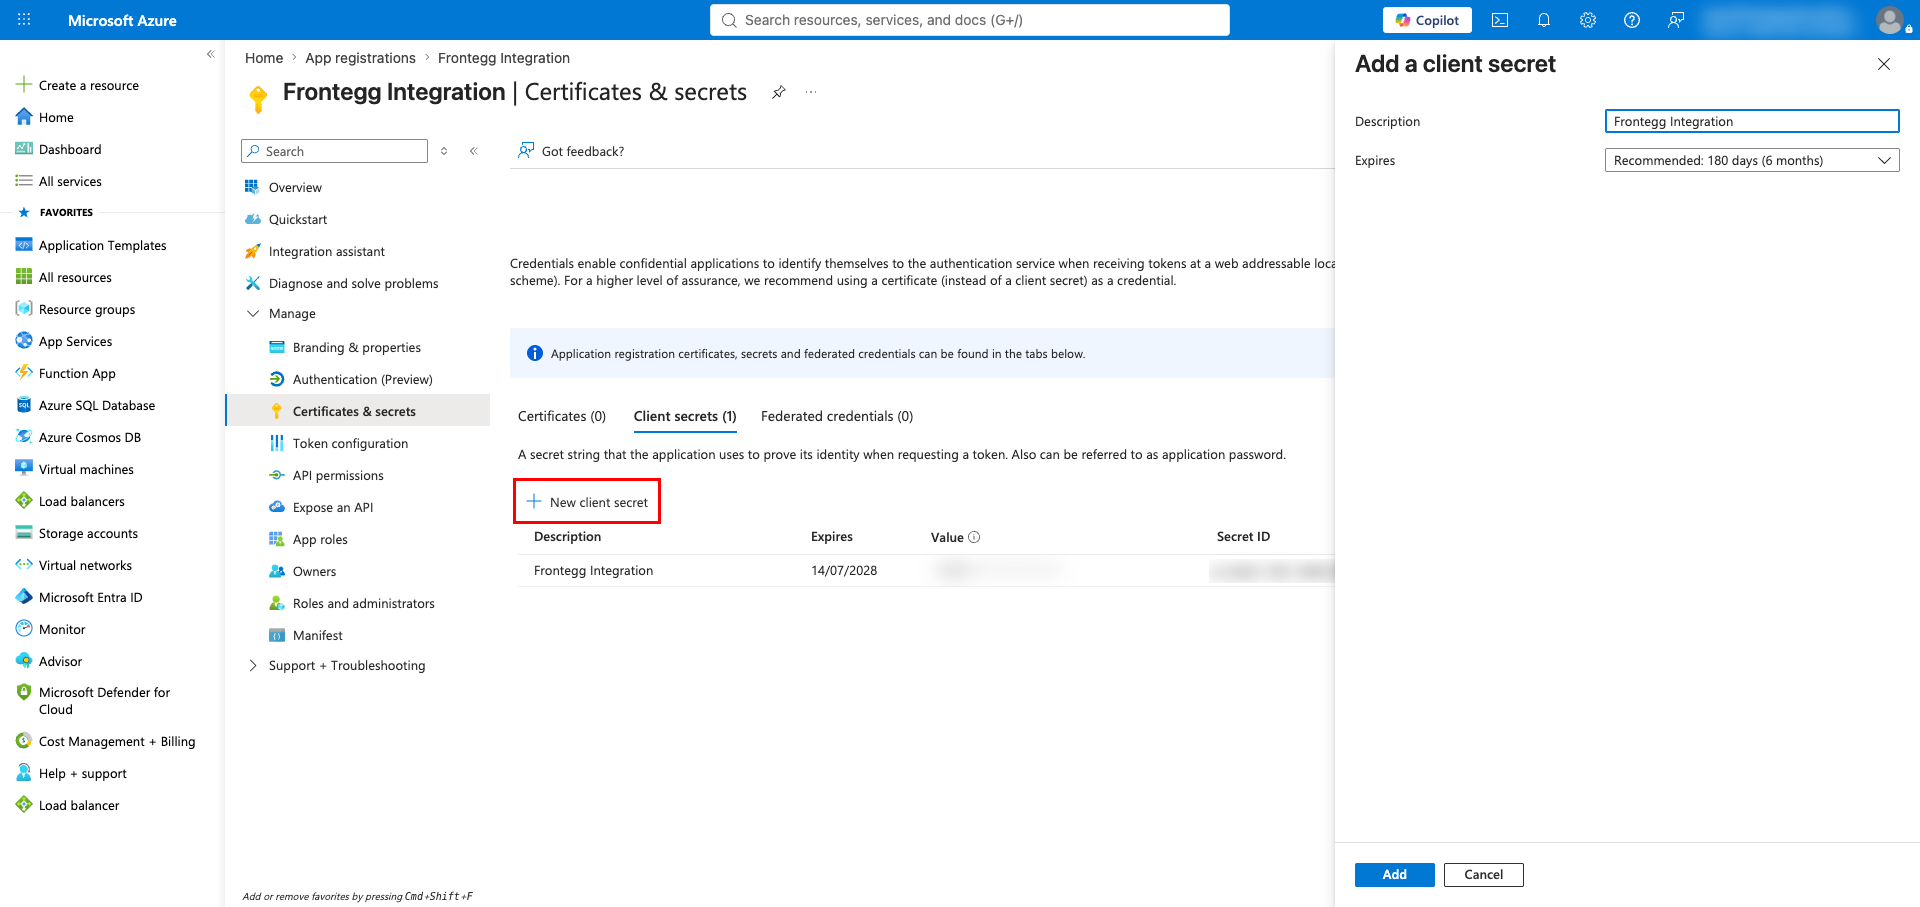Click the resource menu Search box
This screenshot has width=1920, height=907.
tap(334, 151)
